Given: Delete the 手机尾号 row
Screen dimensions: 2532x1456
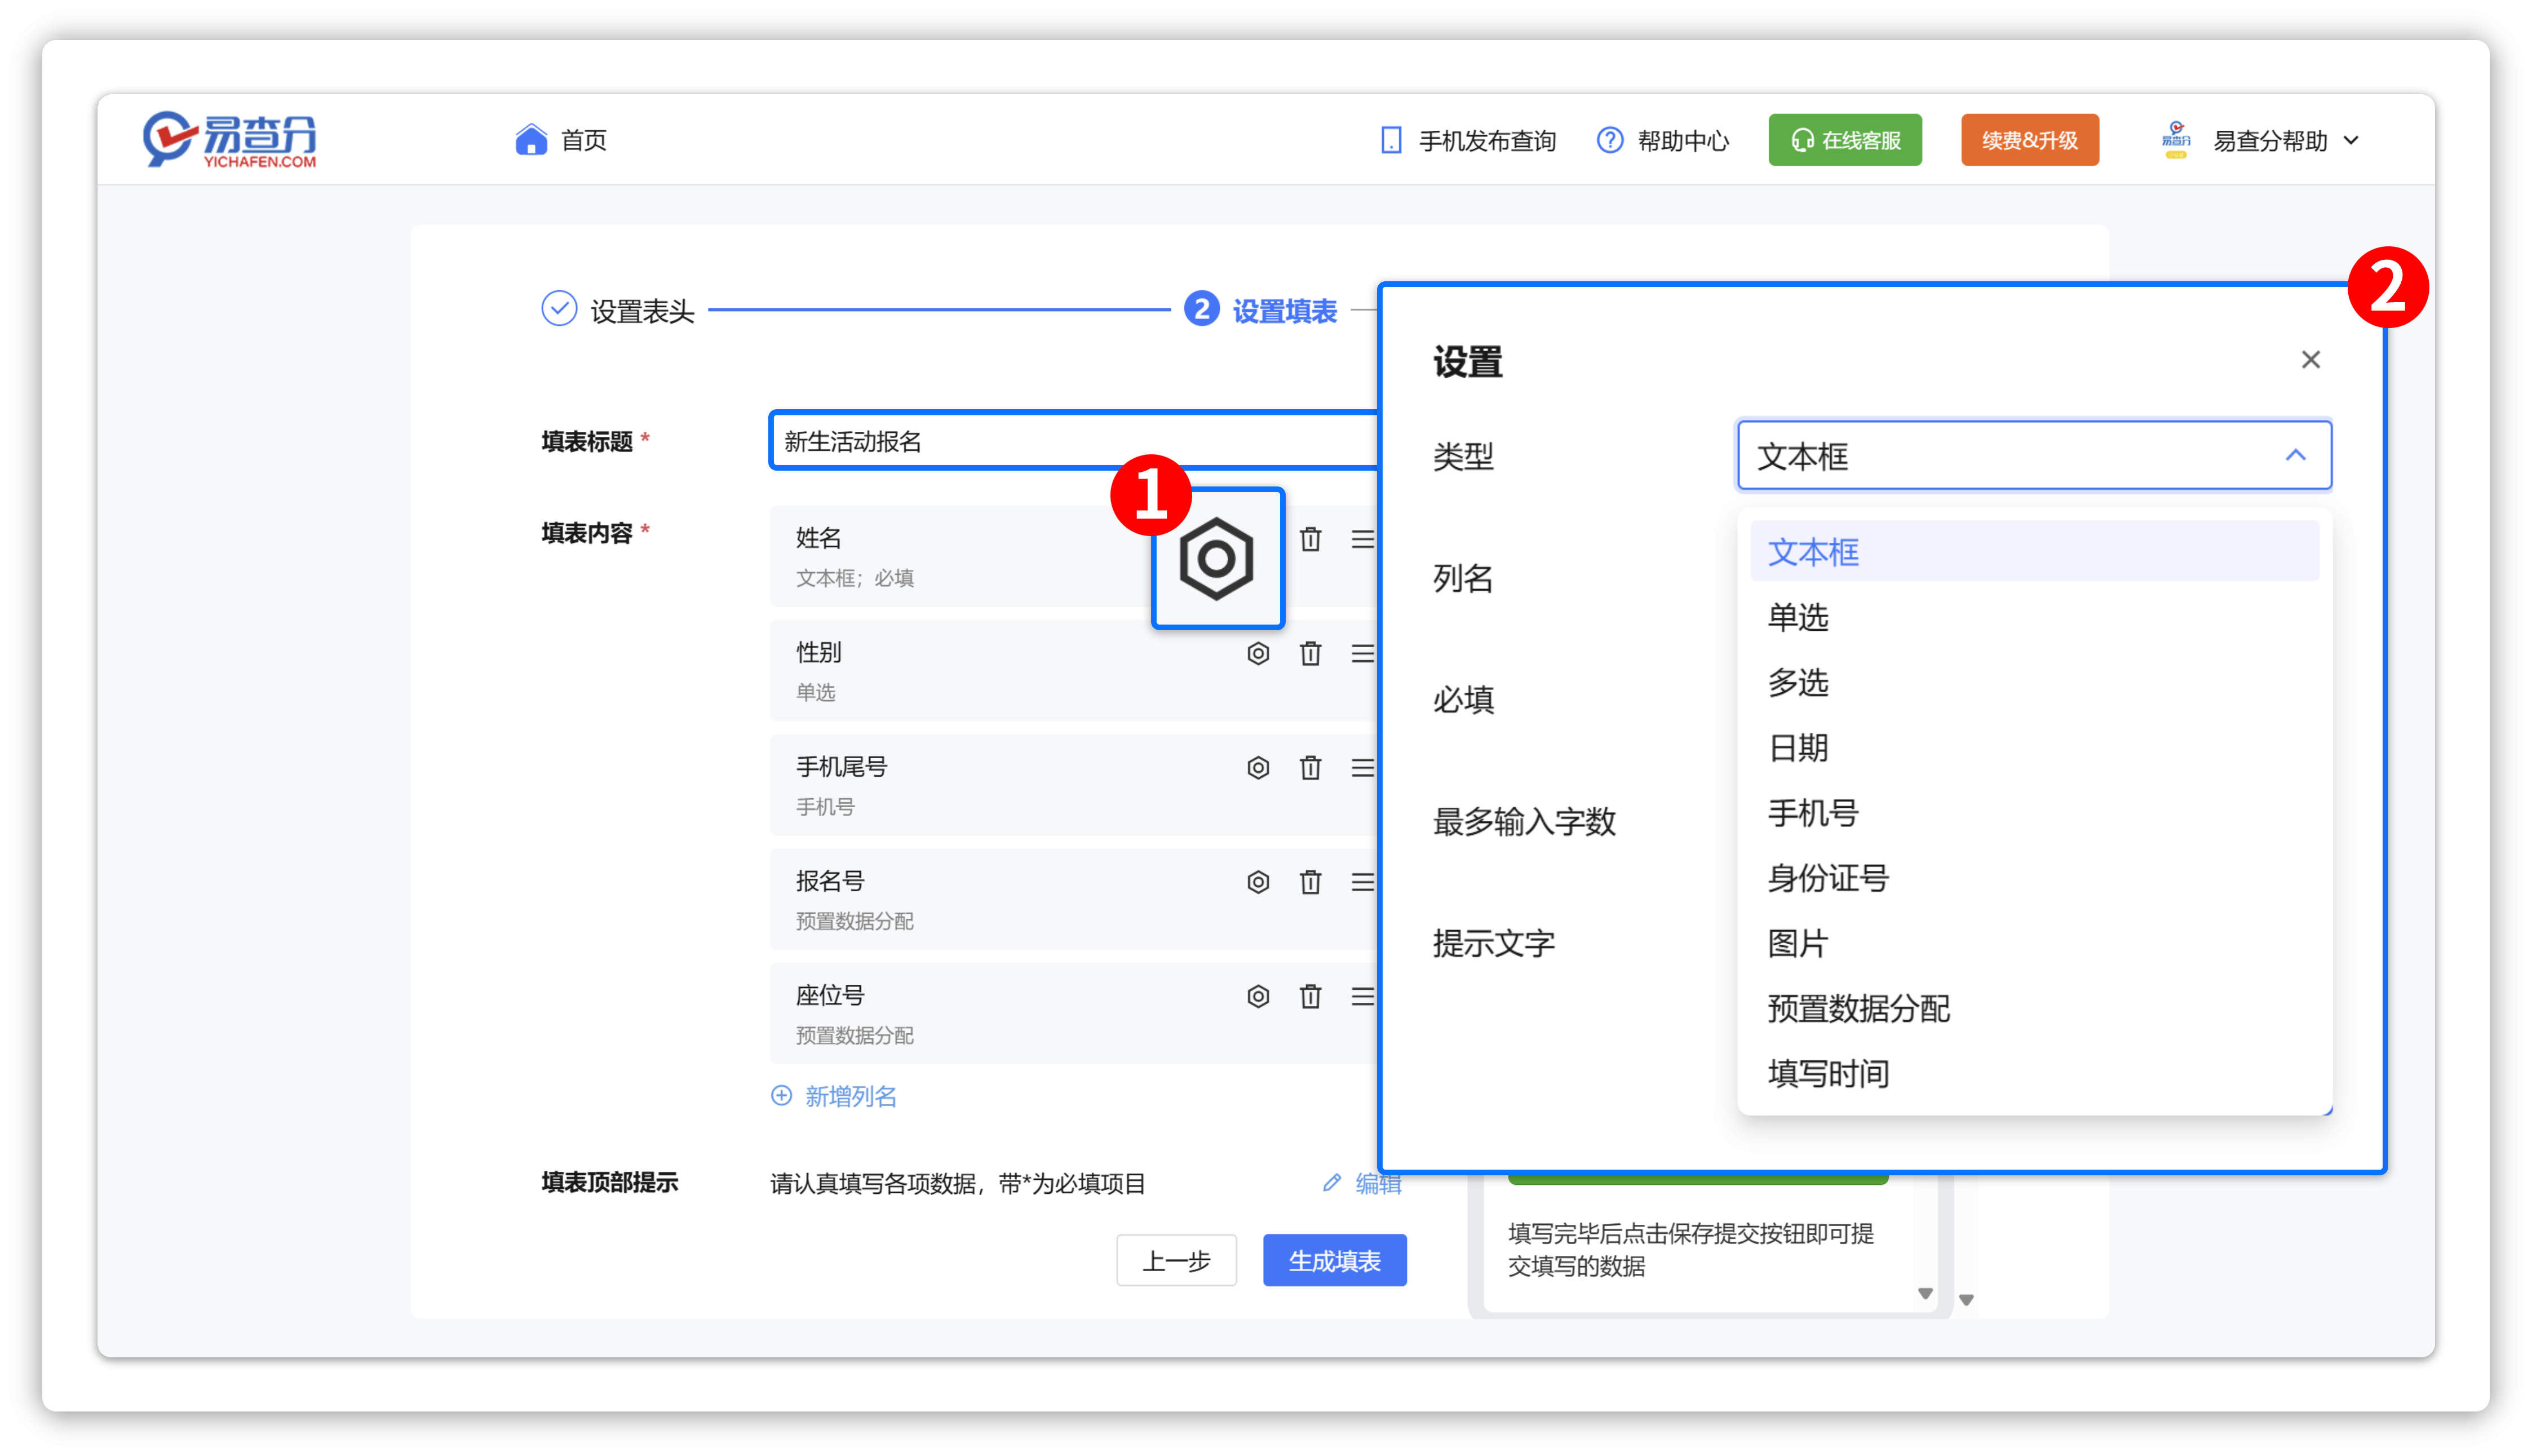Looking at the screenshot, I should tap(1310, 767).
